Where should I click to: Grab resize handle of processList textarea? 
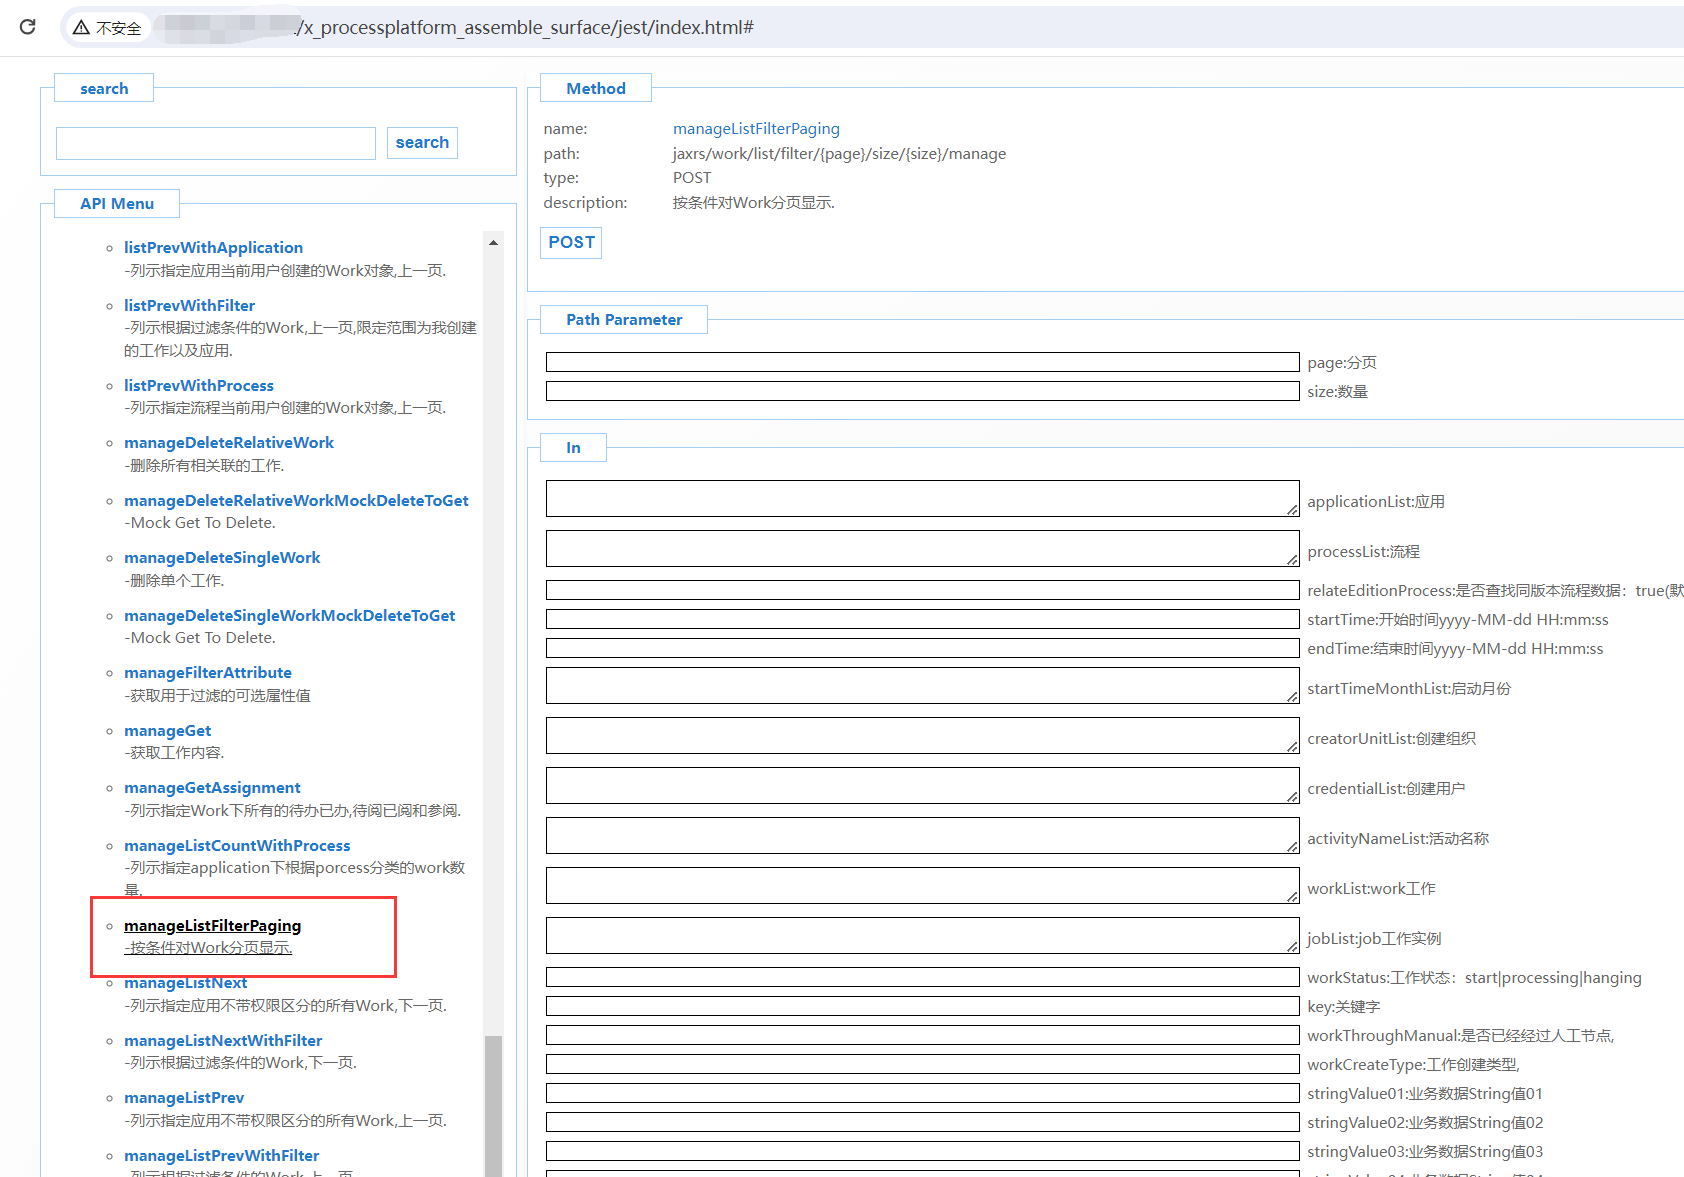tap(1292, 560)
